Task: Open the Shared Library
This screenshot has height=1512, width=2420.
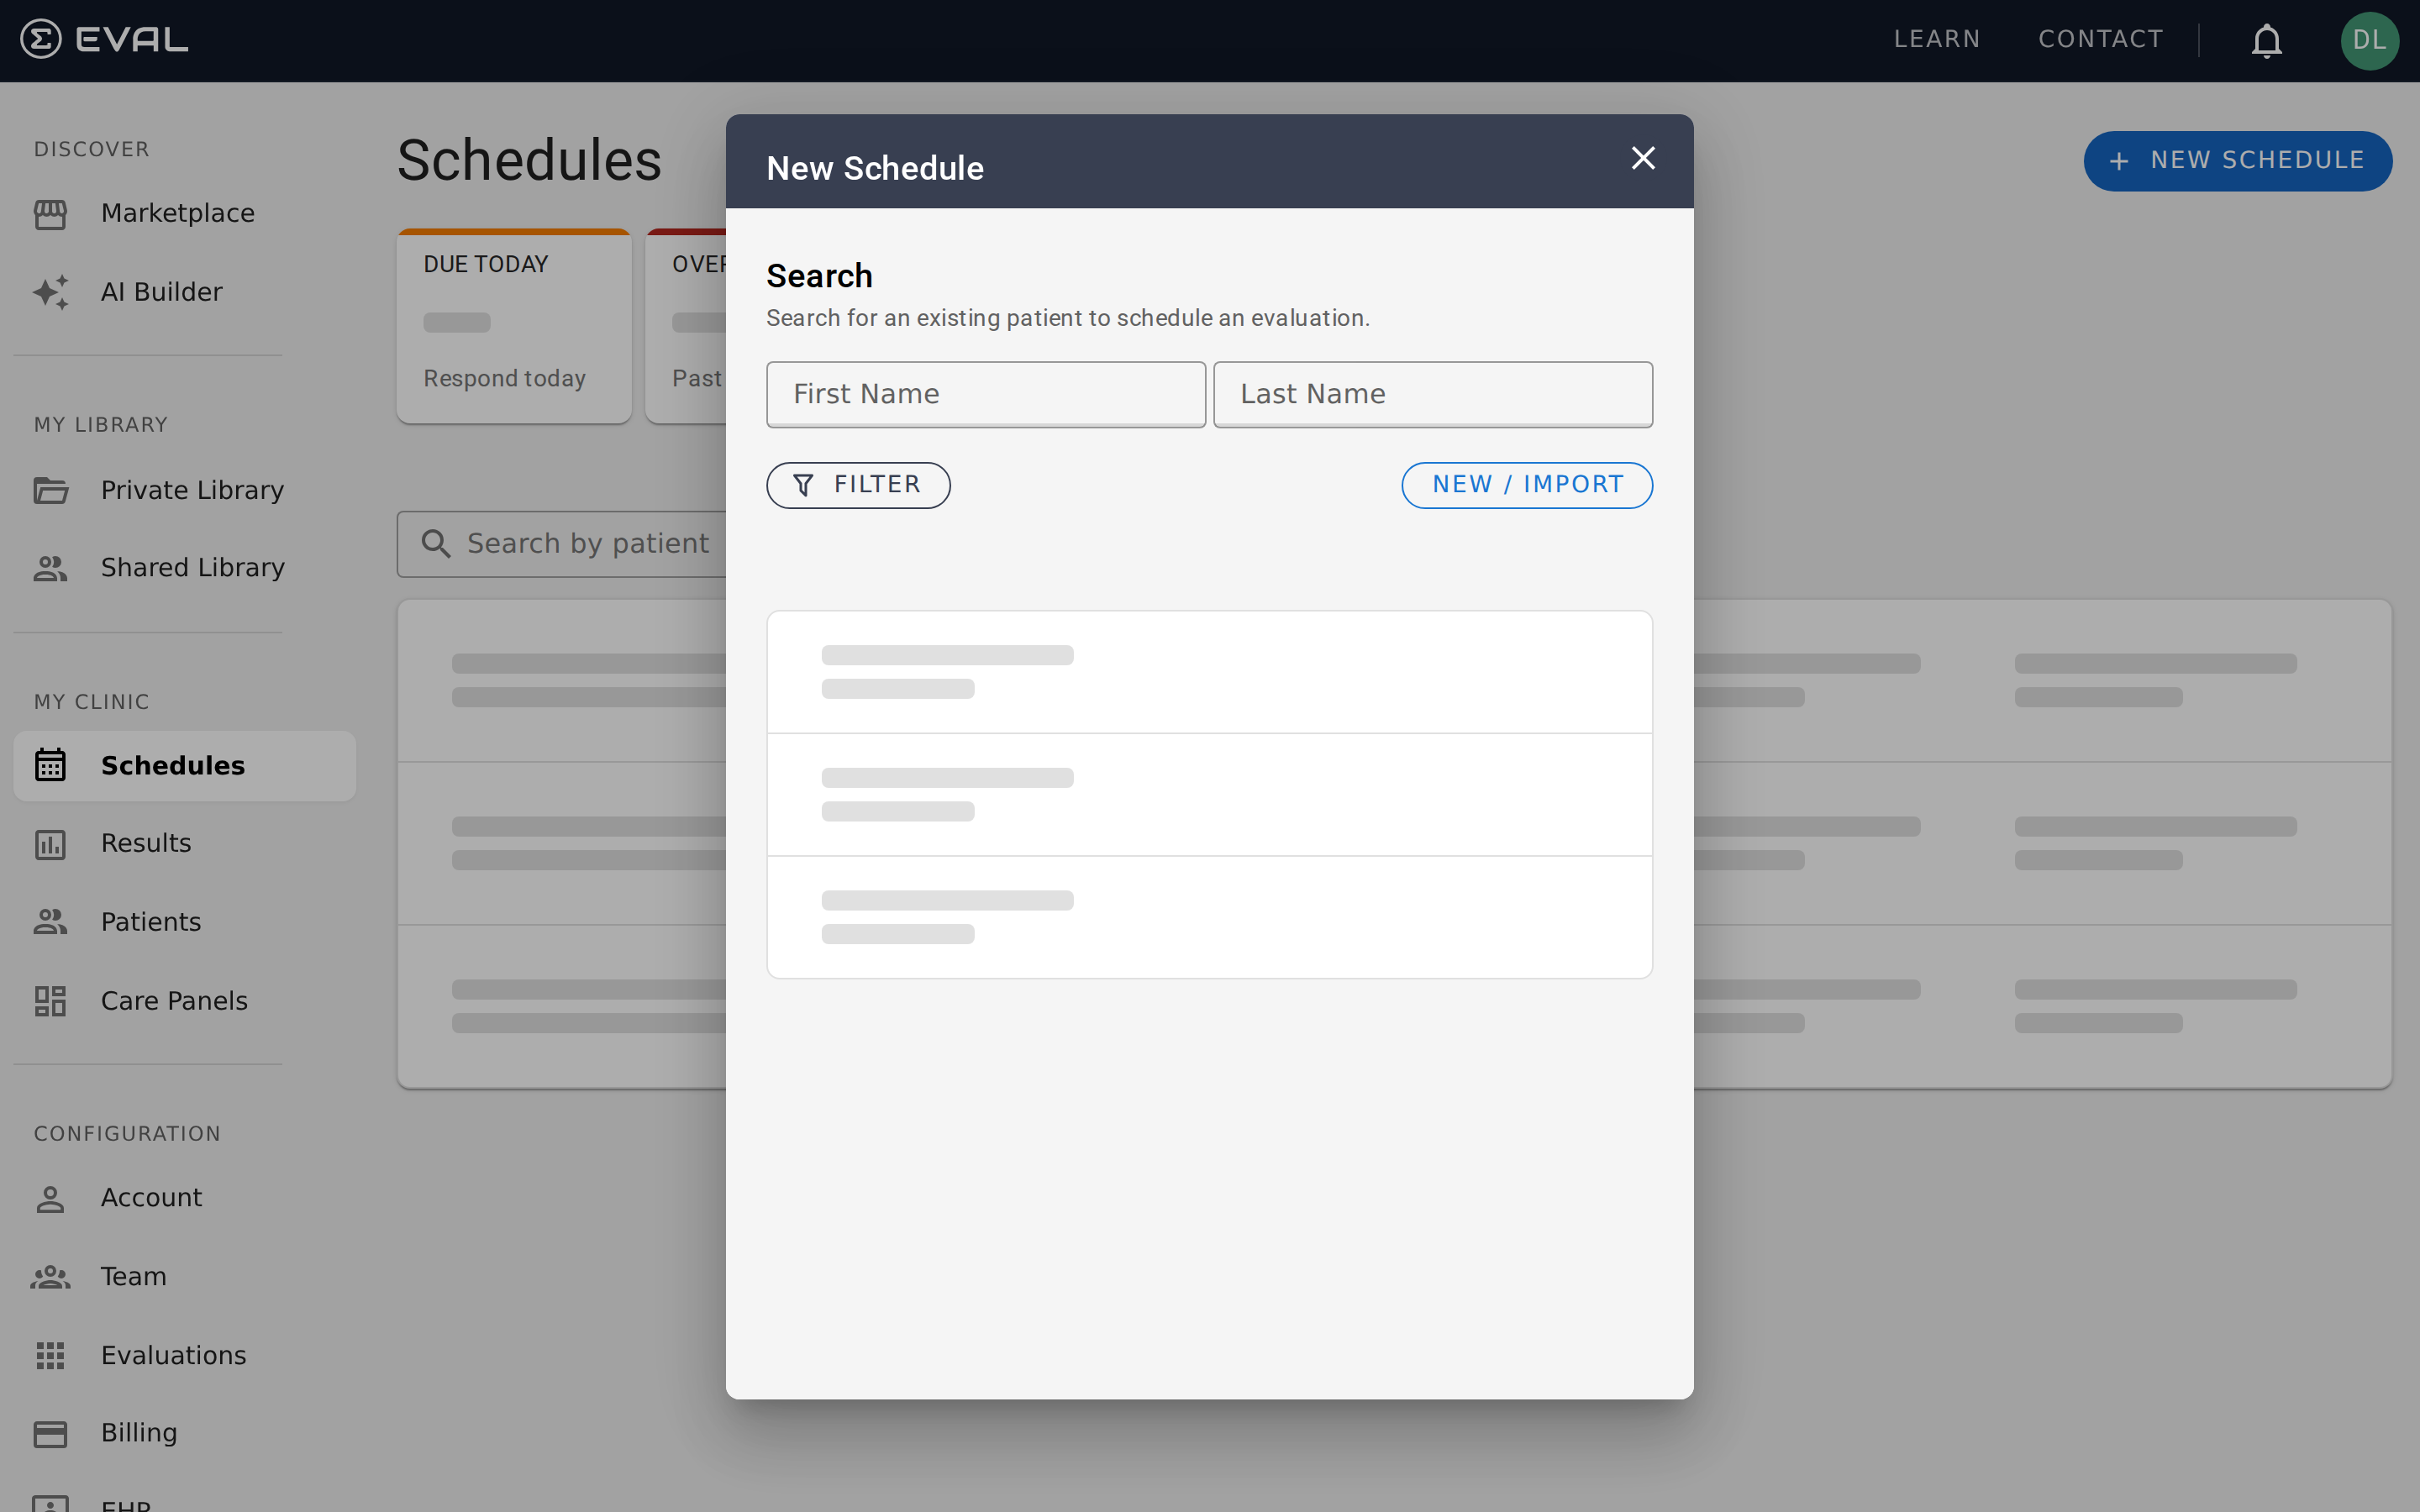Action: click(x=192, y=567)
